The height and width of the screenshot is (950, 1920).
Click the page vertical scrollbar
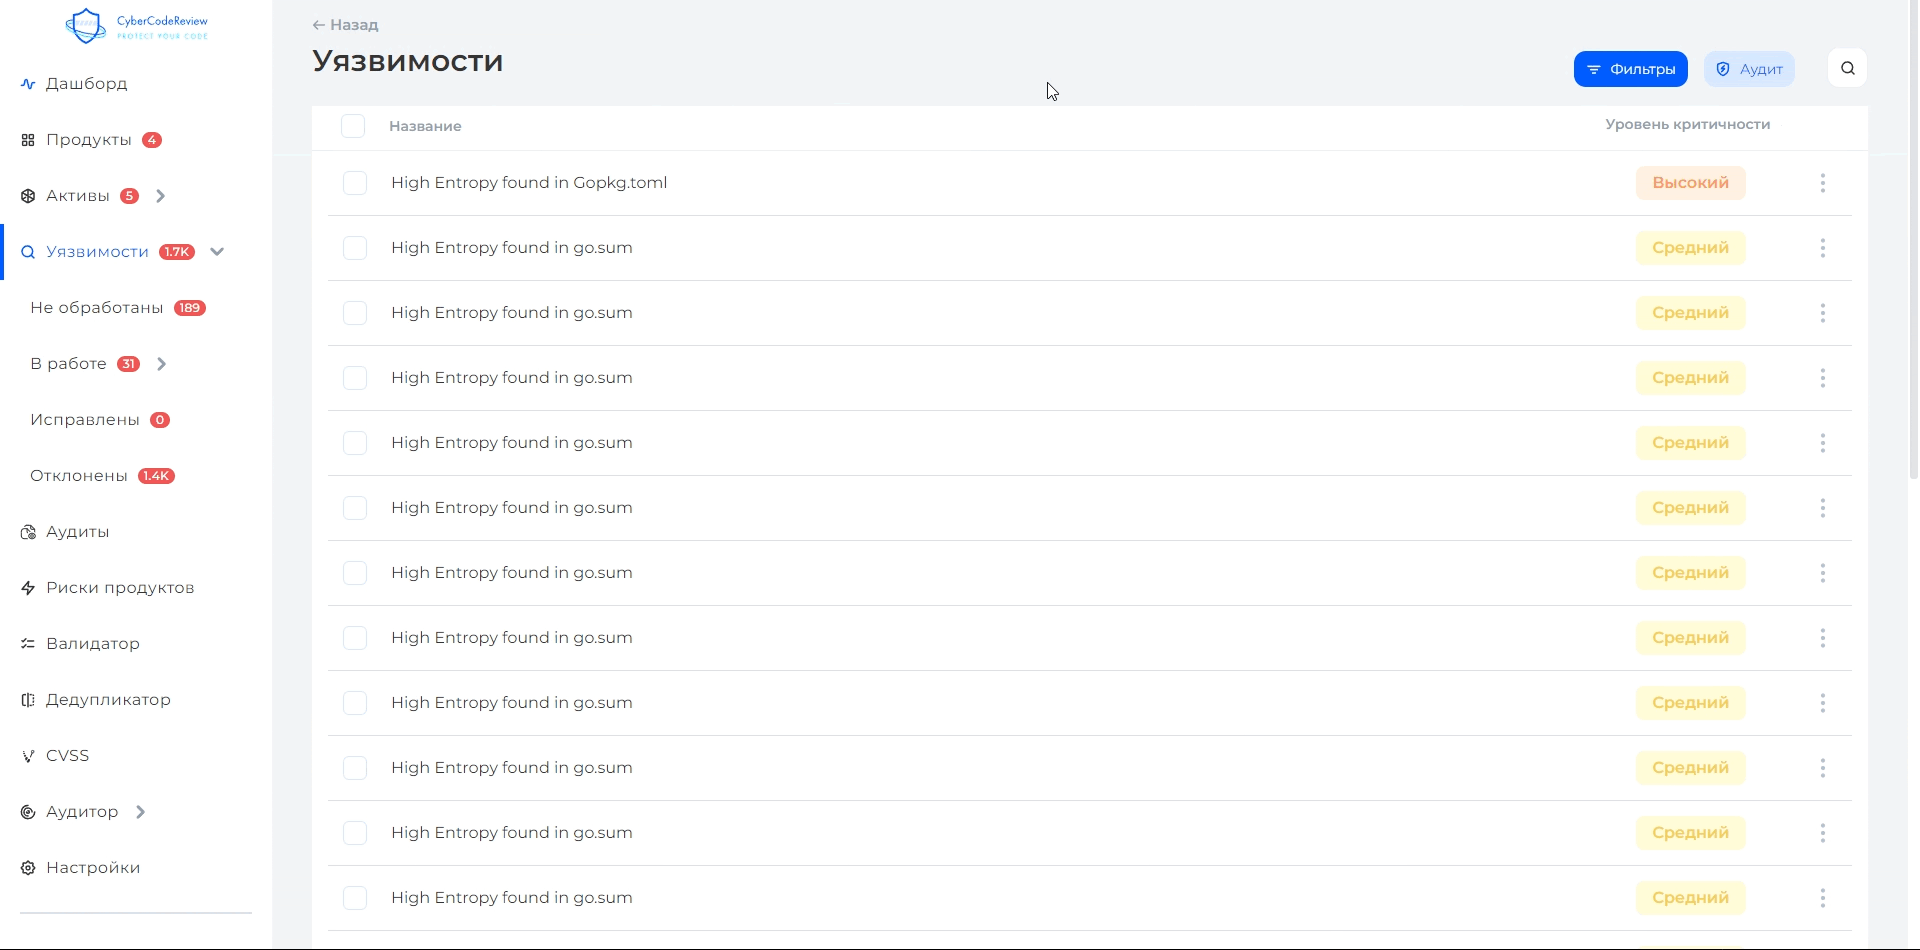click(1913, 300)
